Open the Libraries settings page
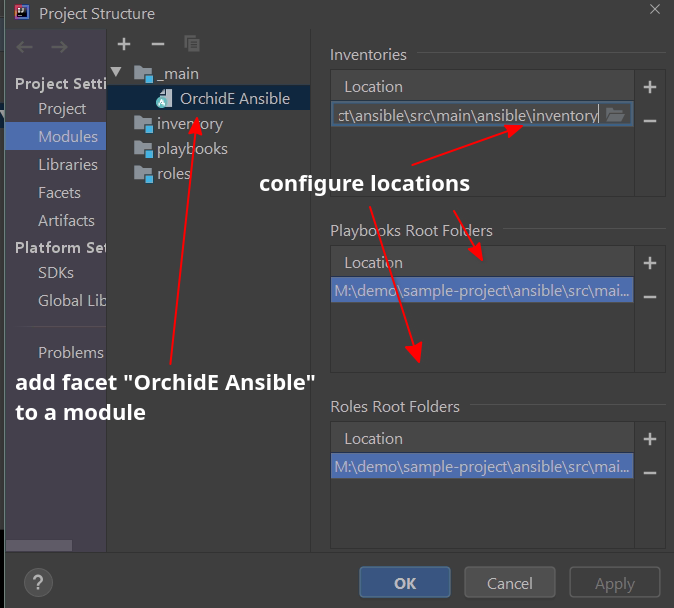674x608 pixels. pos(67,165)
